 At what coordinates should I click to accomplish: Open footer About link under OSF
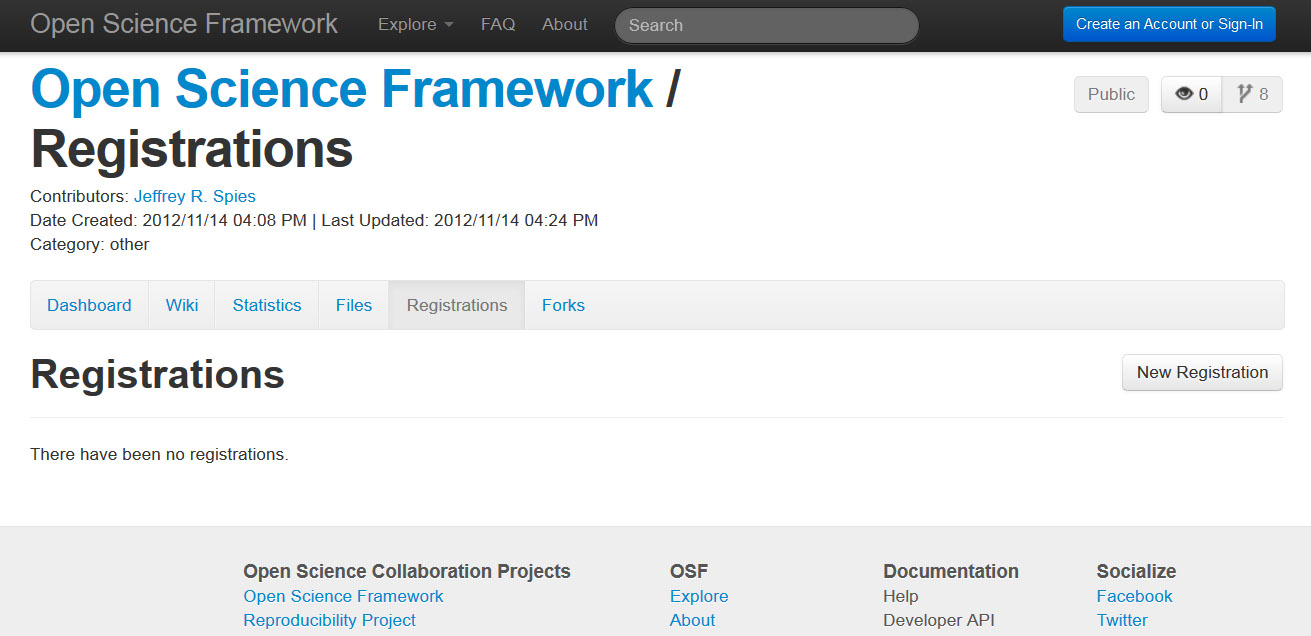coord(692,620)
